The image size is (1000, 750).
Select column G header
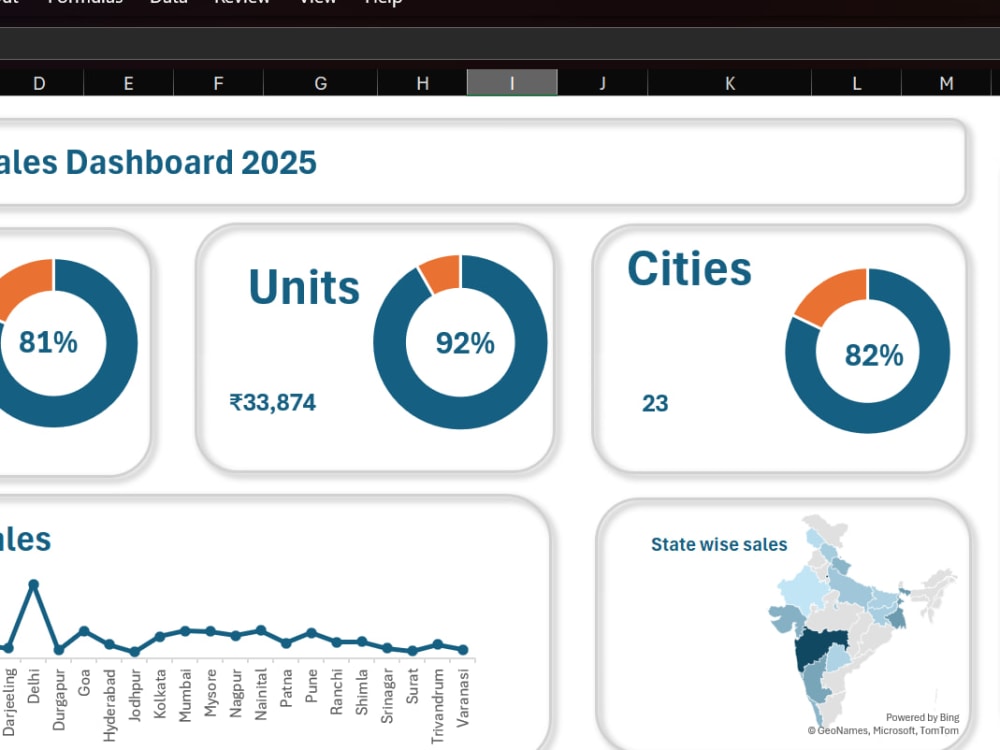pos(320,83)
